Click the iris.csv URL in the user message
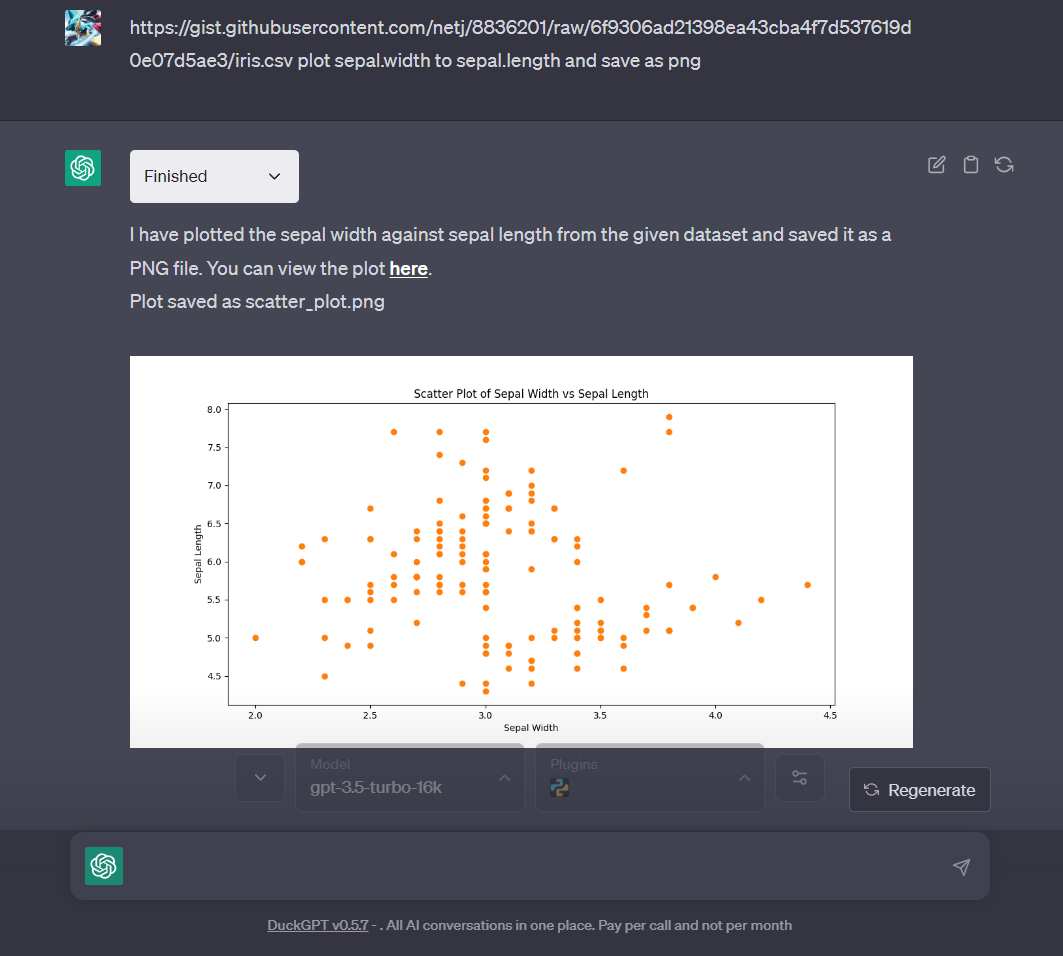The image size is (1063, 956). coord(520,44)
